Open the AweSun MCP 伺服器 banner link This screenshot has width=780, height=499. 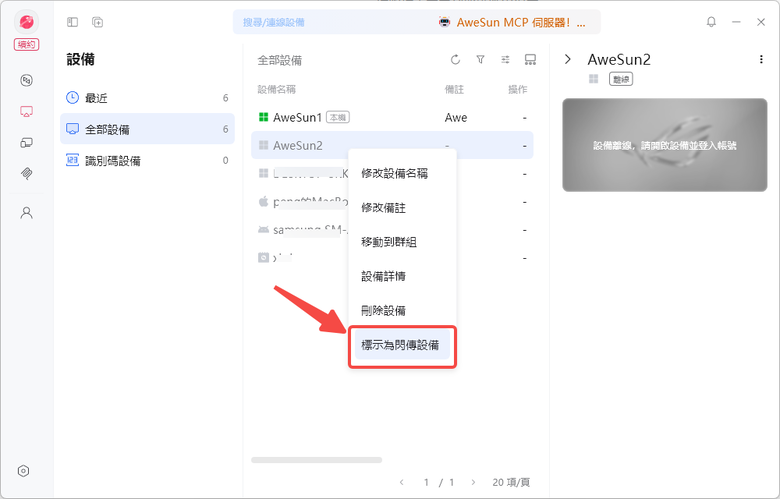point(512,22)
